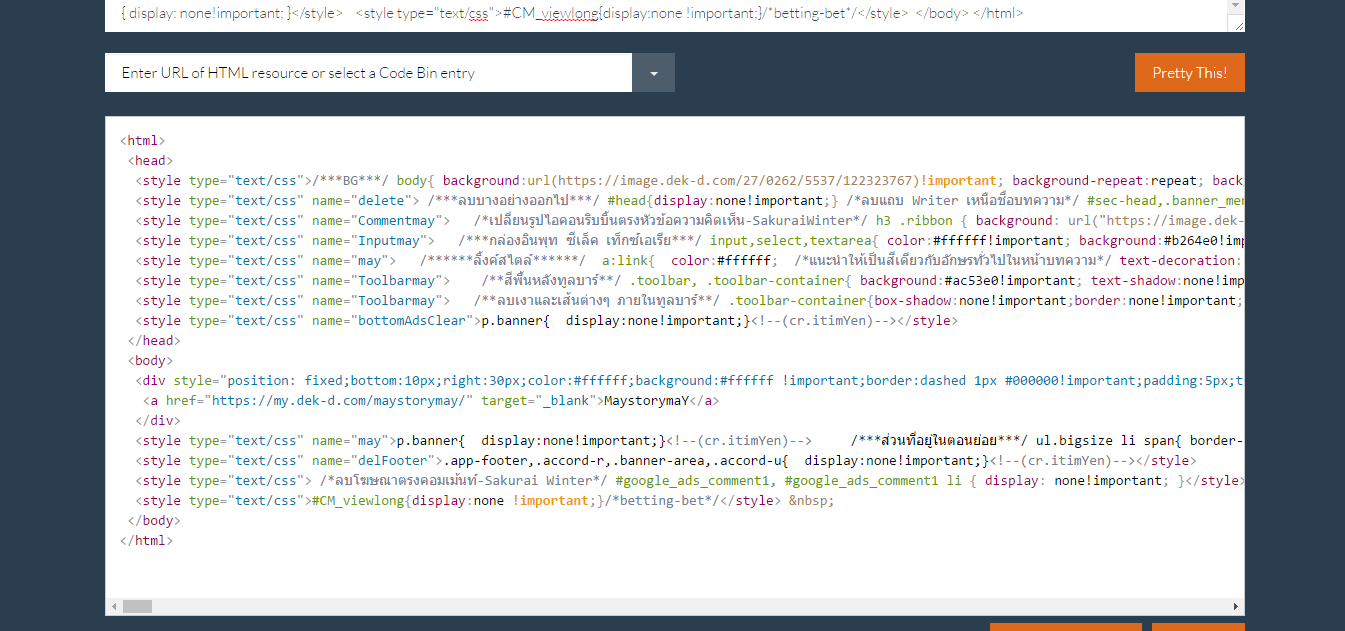The width and height of the screenshot is (1345, 631).
Task: Click the opening <body> tag
Action: [x=150, y=361]
